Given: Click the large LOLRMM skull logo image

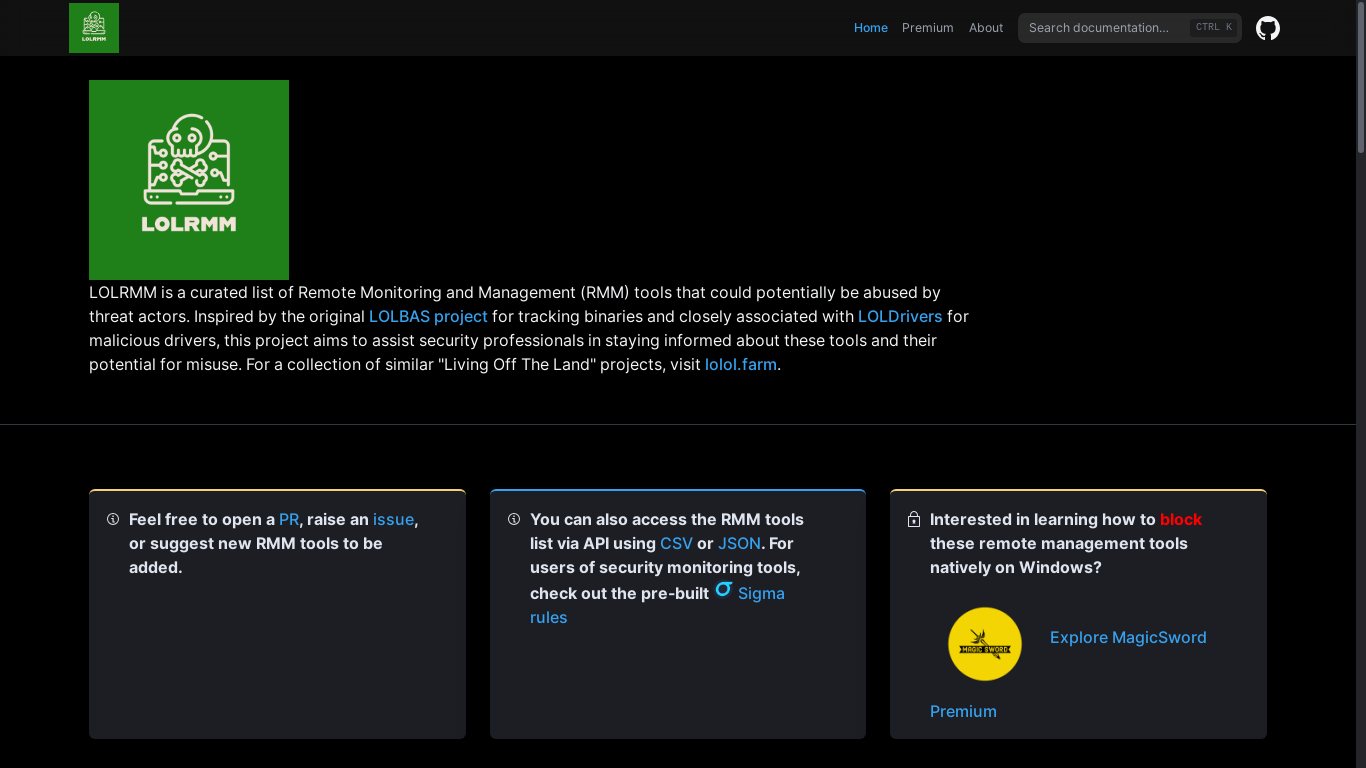Looking at the screenshot, I should tap(189, 180).
